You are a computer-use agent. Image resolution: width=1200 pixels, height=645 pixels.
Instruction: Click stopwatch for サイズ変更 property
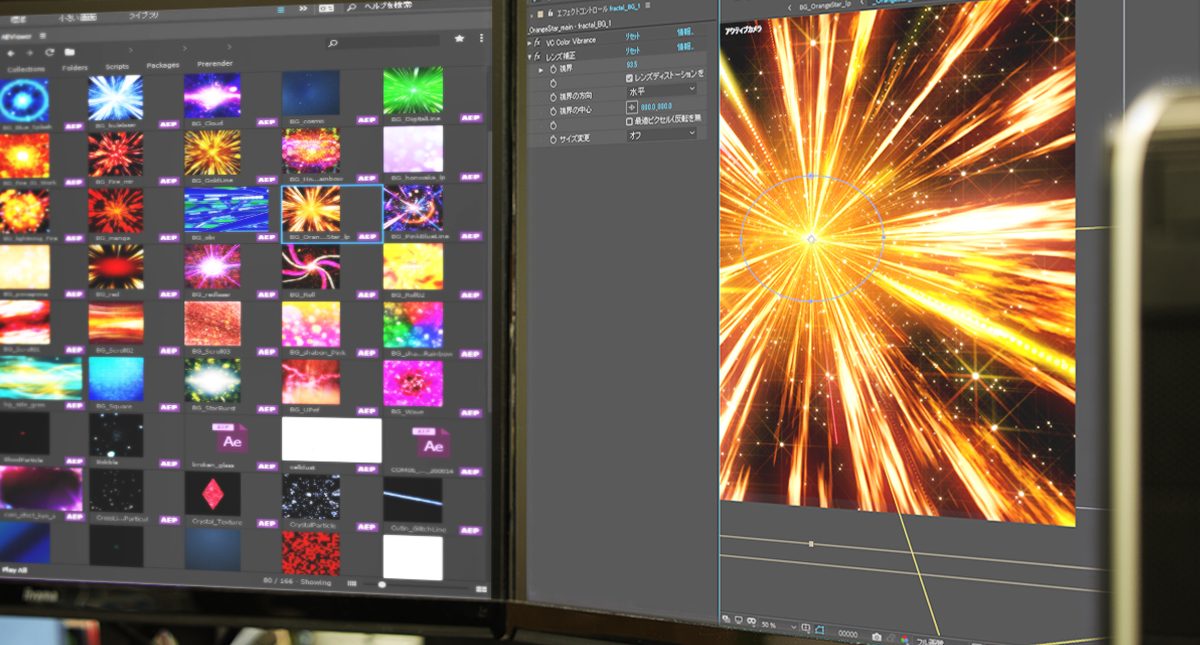click(x=552, y=138)
